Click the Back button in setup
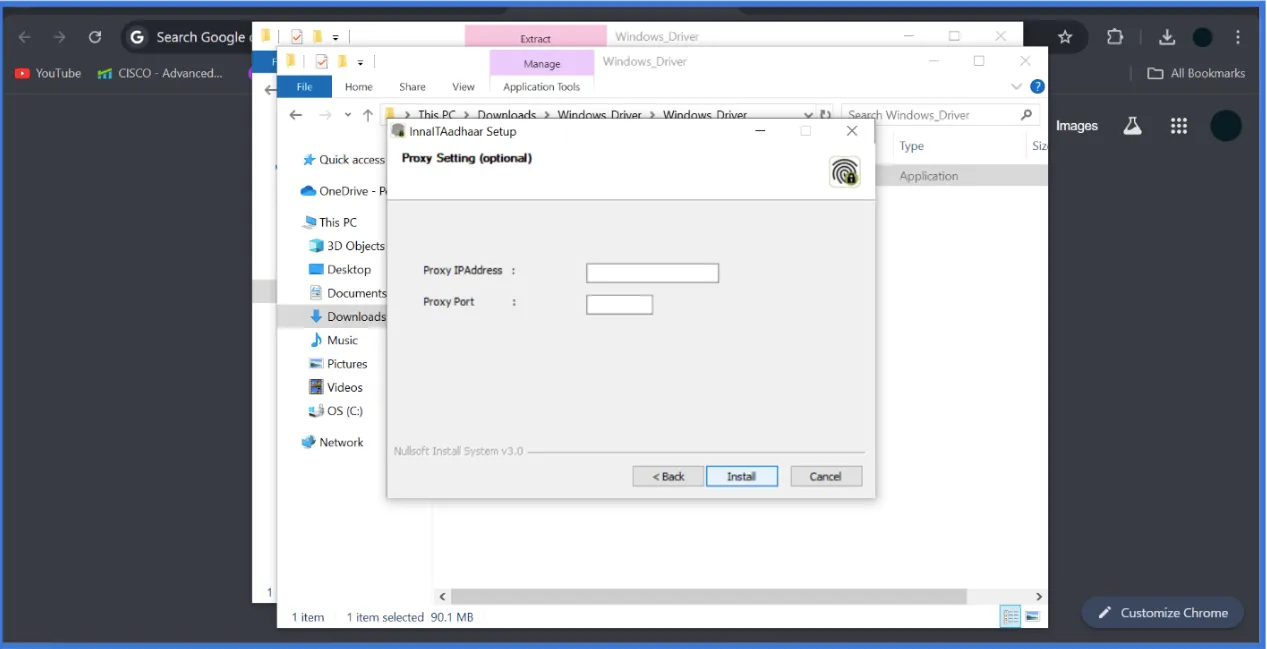Screen dimensions: 1267x649 tap(668, 476)
